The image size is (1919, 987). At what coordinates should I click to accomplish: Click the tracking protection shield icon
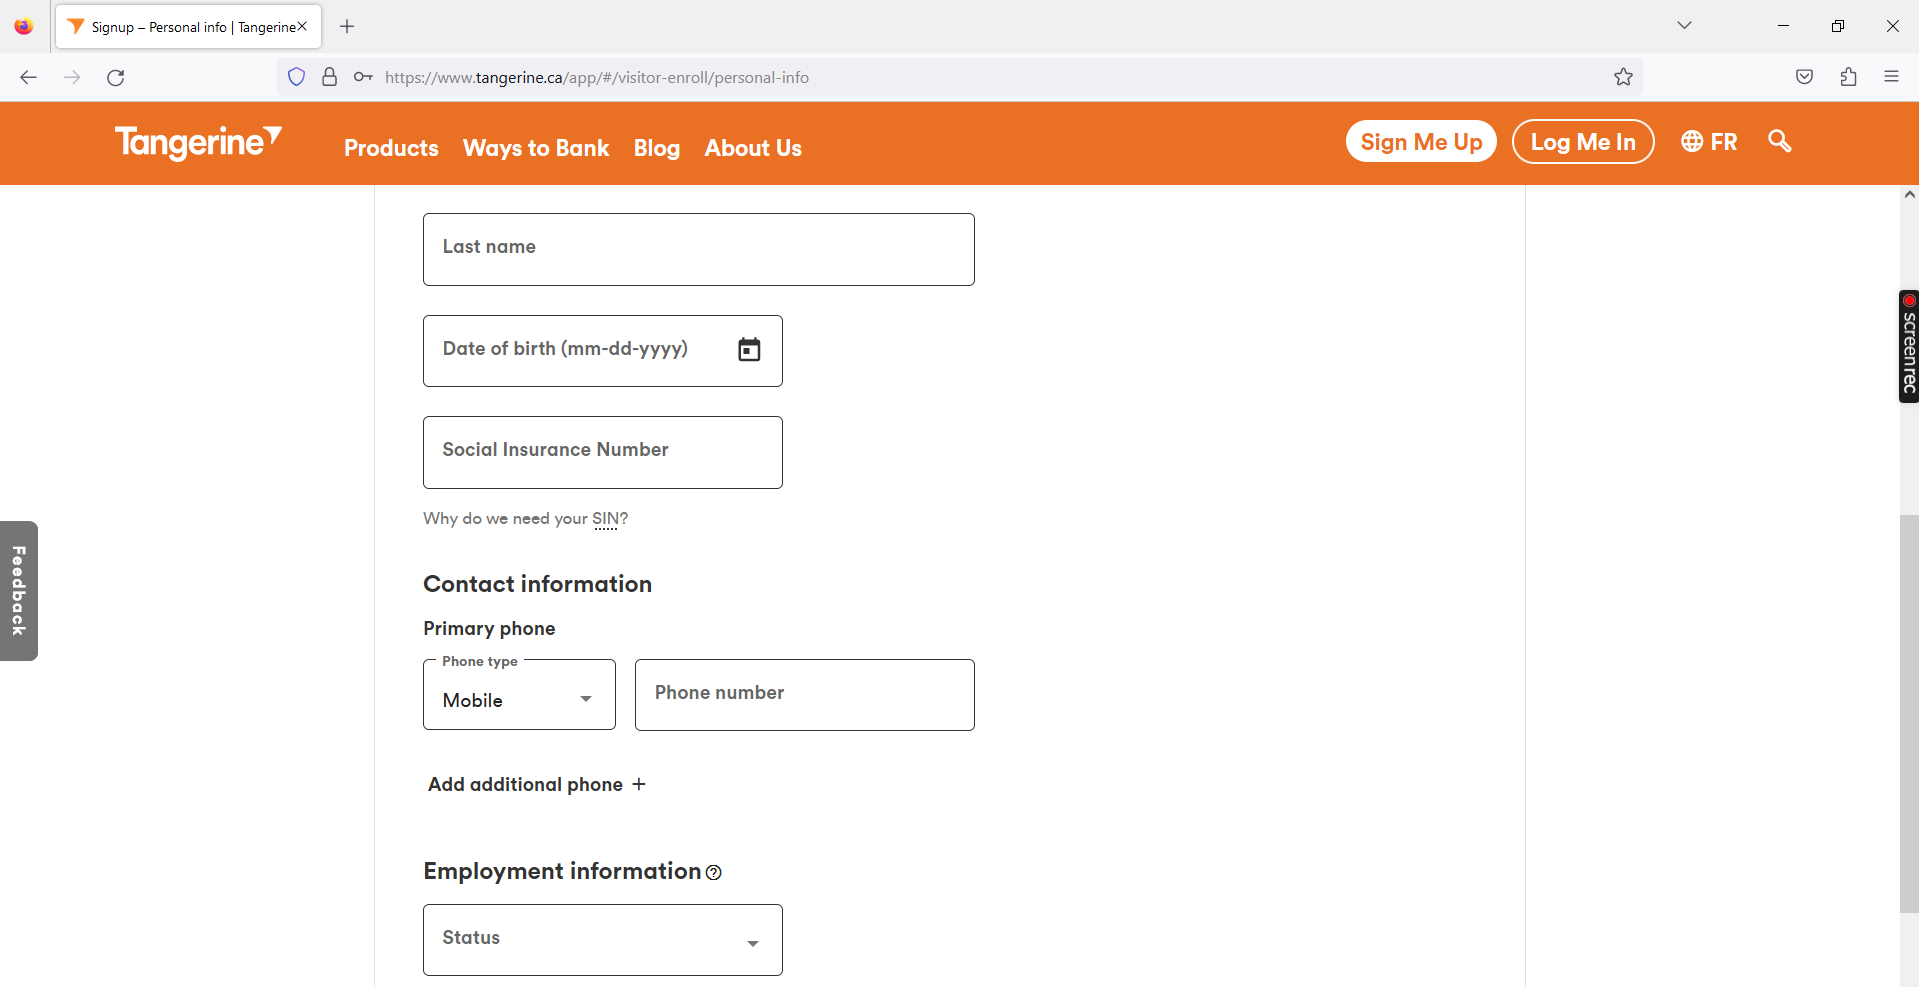click(296, 77)
